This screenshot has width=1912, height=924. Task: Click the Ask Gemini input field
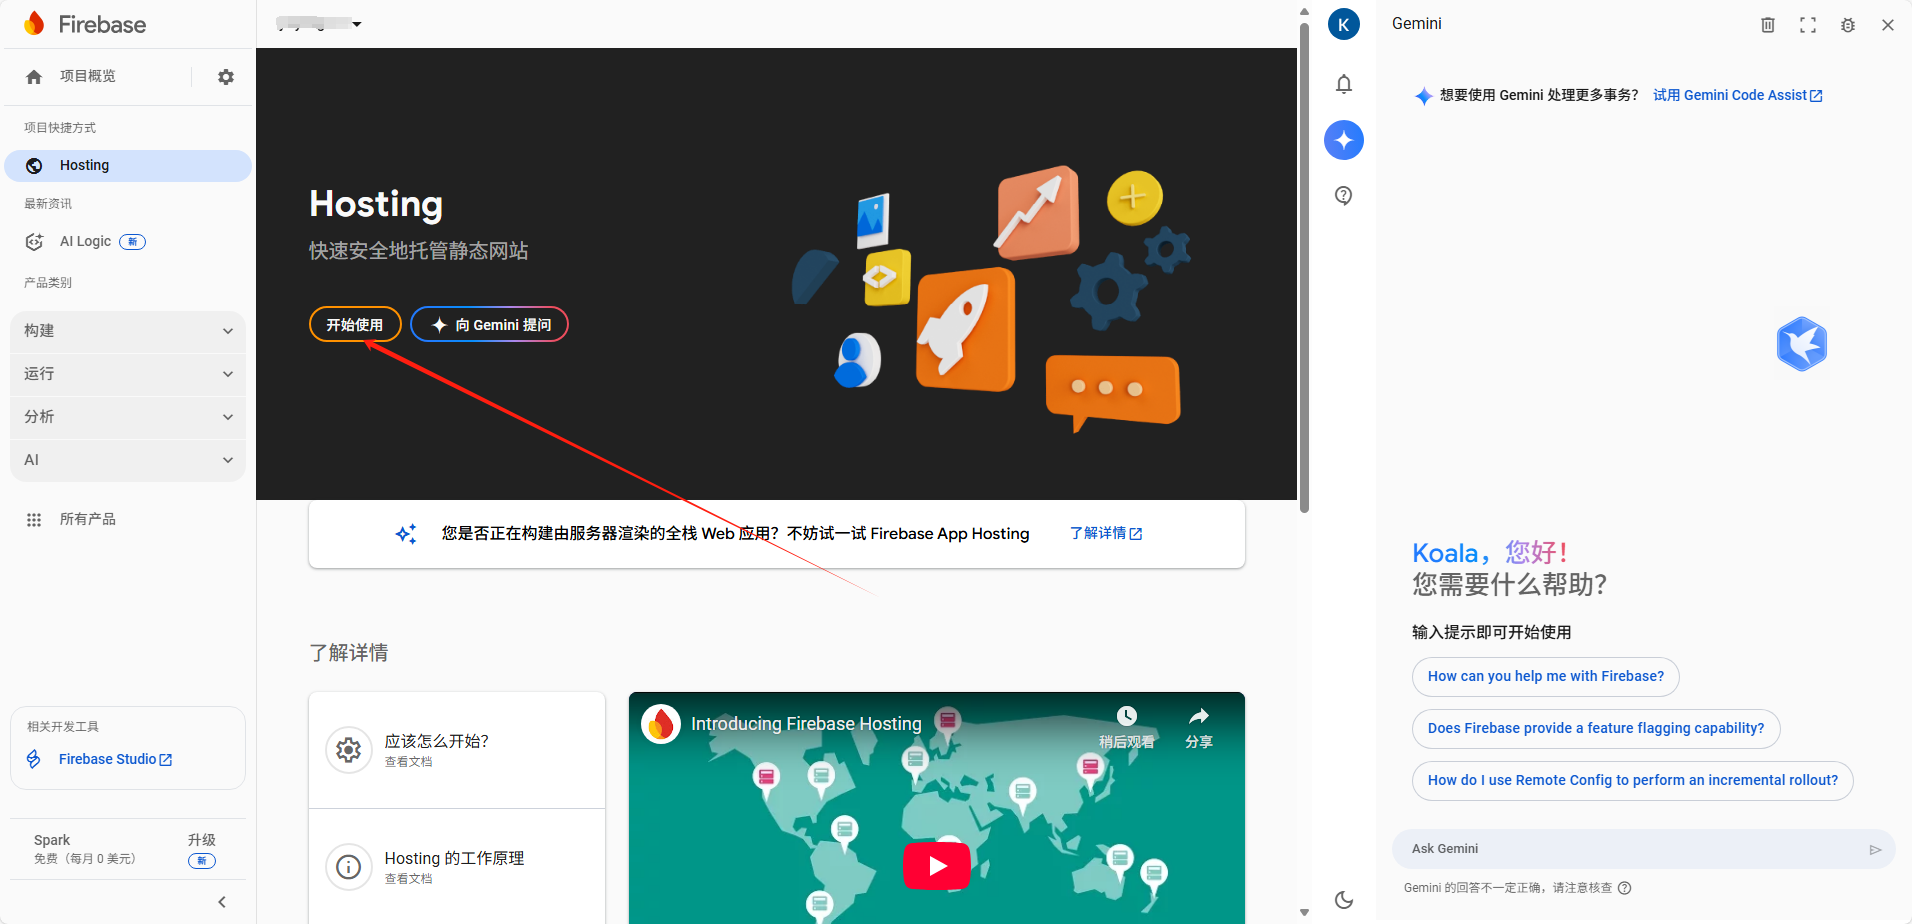(x=1630, y=849)
